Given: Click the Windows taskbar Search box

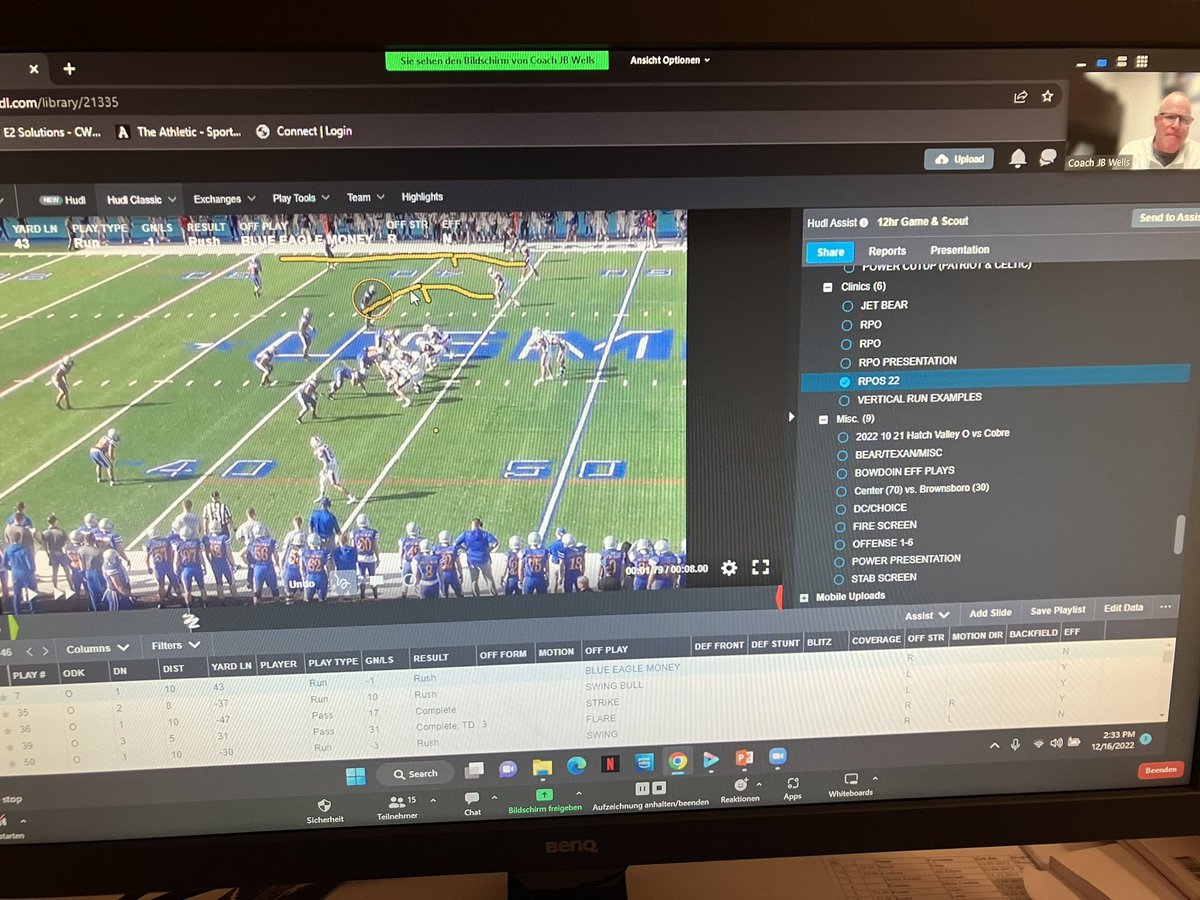Looking at the screenshot, I should (417, 773).
